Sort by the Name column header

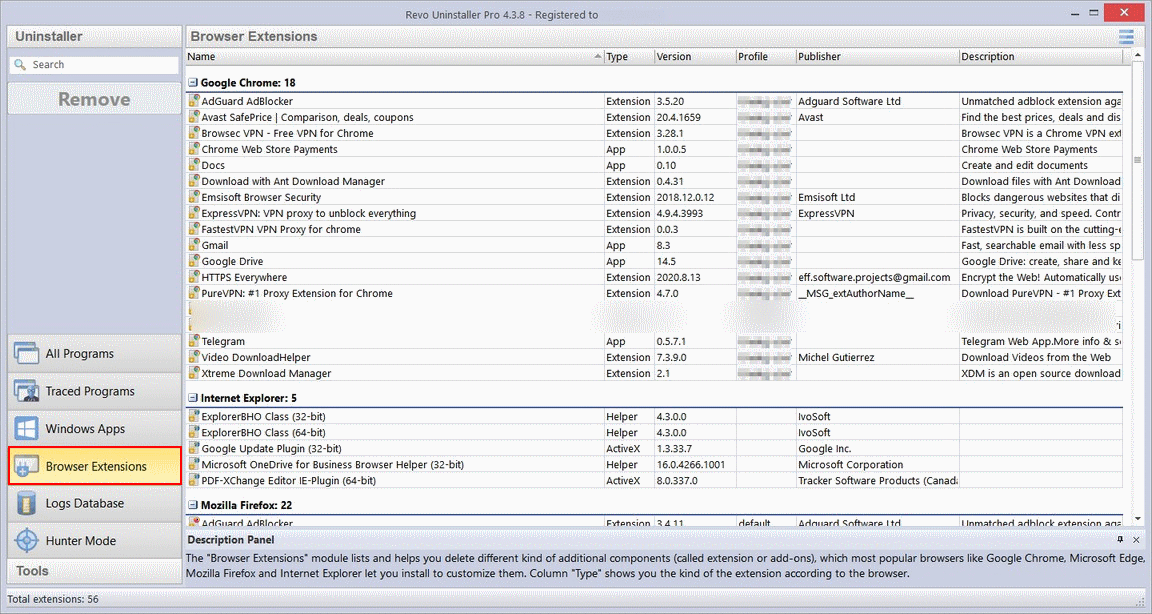tap(395, 57)
